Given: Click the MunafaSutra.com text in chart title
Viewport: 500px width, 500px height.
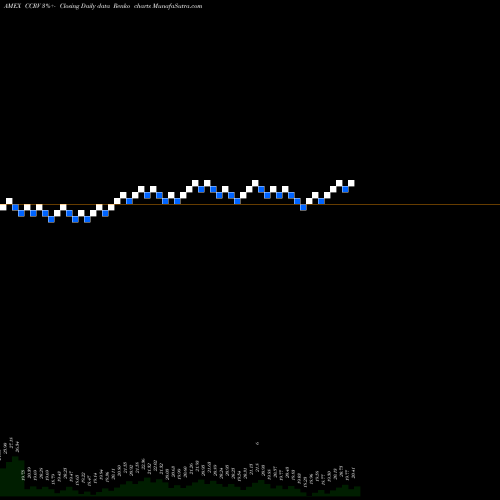Looking at the screenshot, I should click(177, 6).
